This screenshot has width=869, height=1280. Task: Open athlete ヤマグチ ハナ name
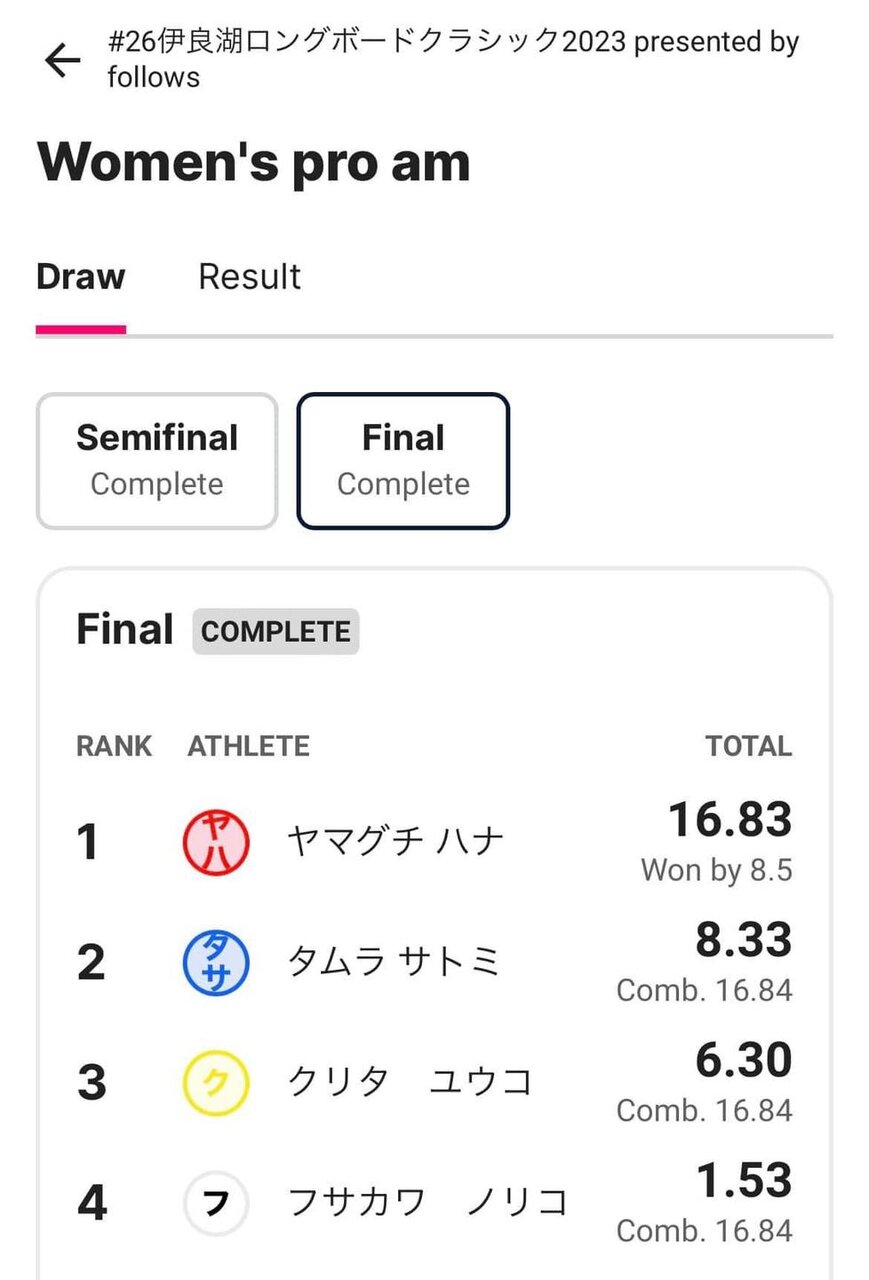tap(394, 842)
